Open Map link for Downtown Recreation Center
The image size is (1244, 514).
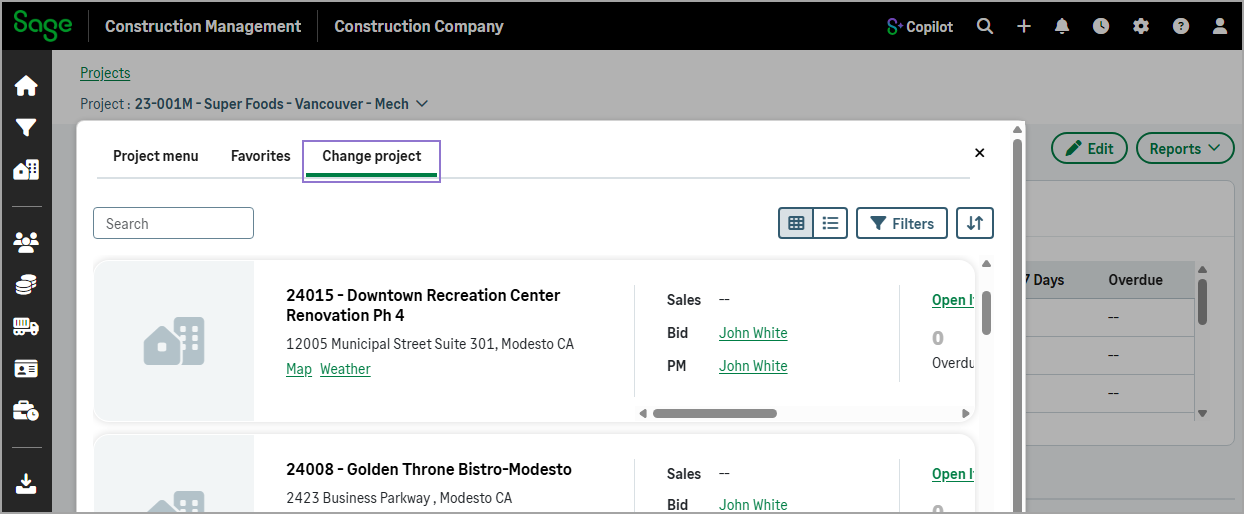click(299, 369)
